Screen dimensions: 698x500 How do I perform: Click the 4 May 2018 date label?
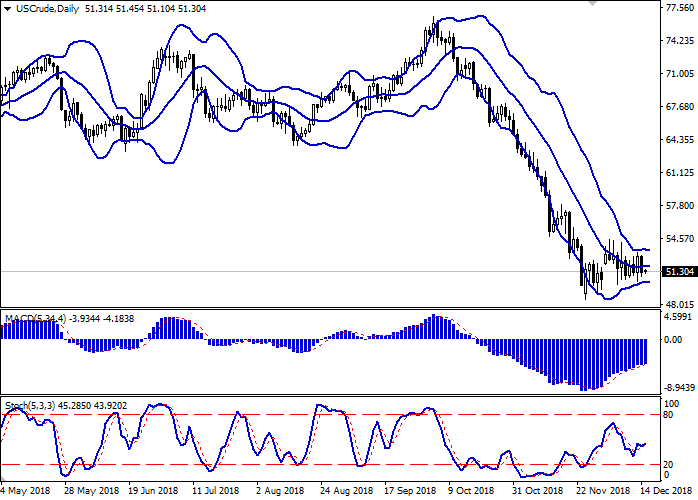click(x=27, y=491)
